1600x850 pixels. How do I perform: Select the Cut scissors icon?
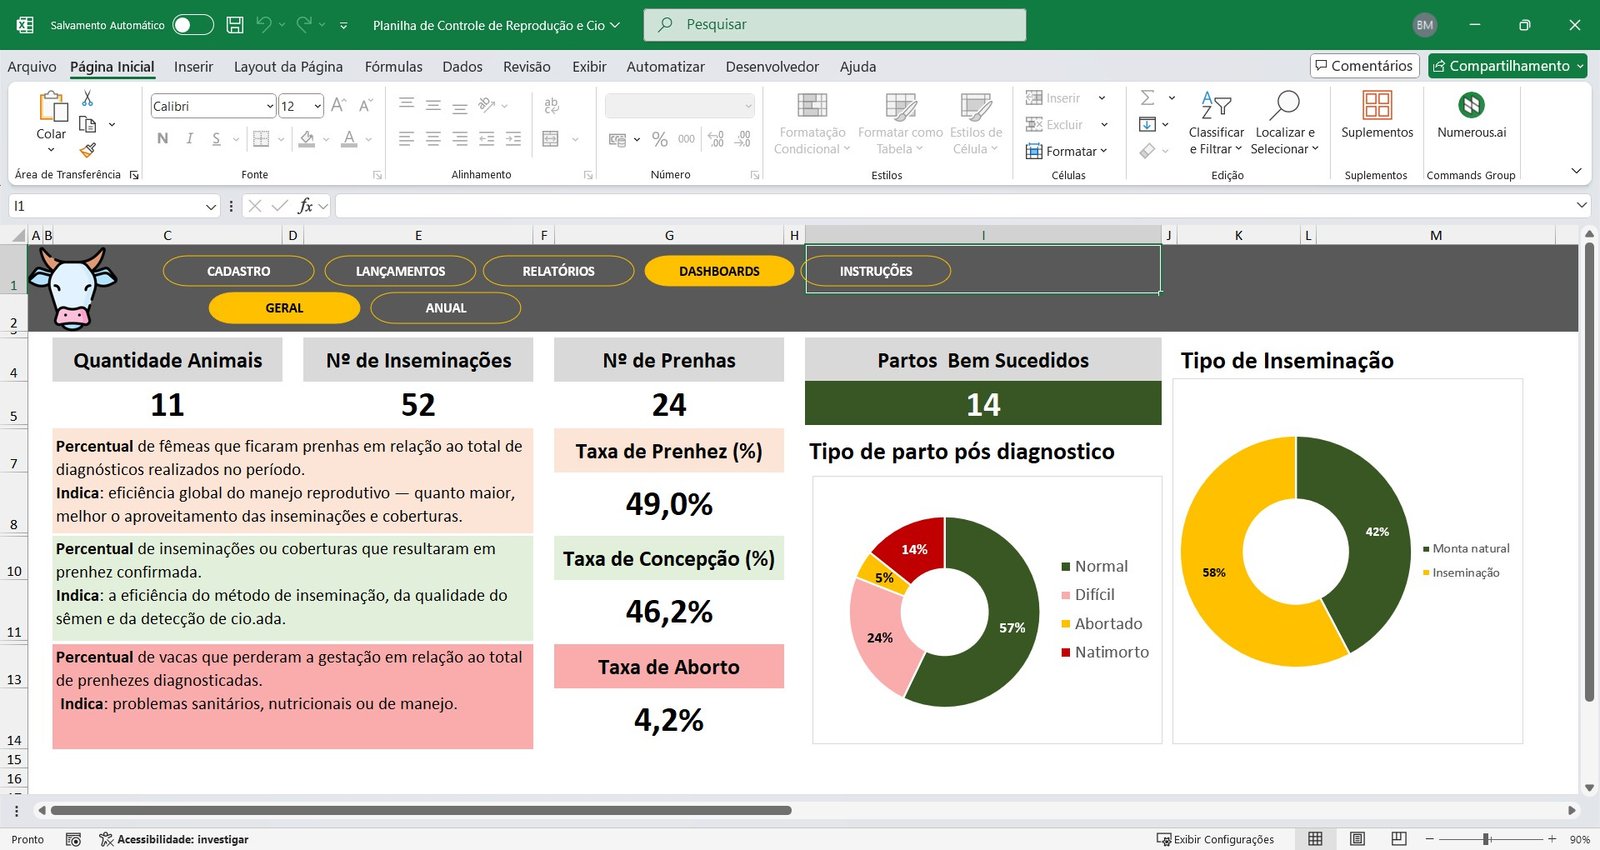click(x=87, y=98)
